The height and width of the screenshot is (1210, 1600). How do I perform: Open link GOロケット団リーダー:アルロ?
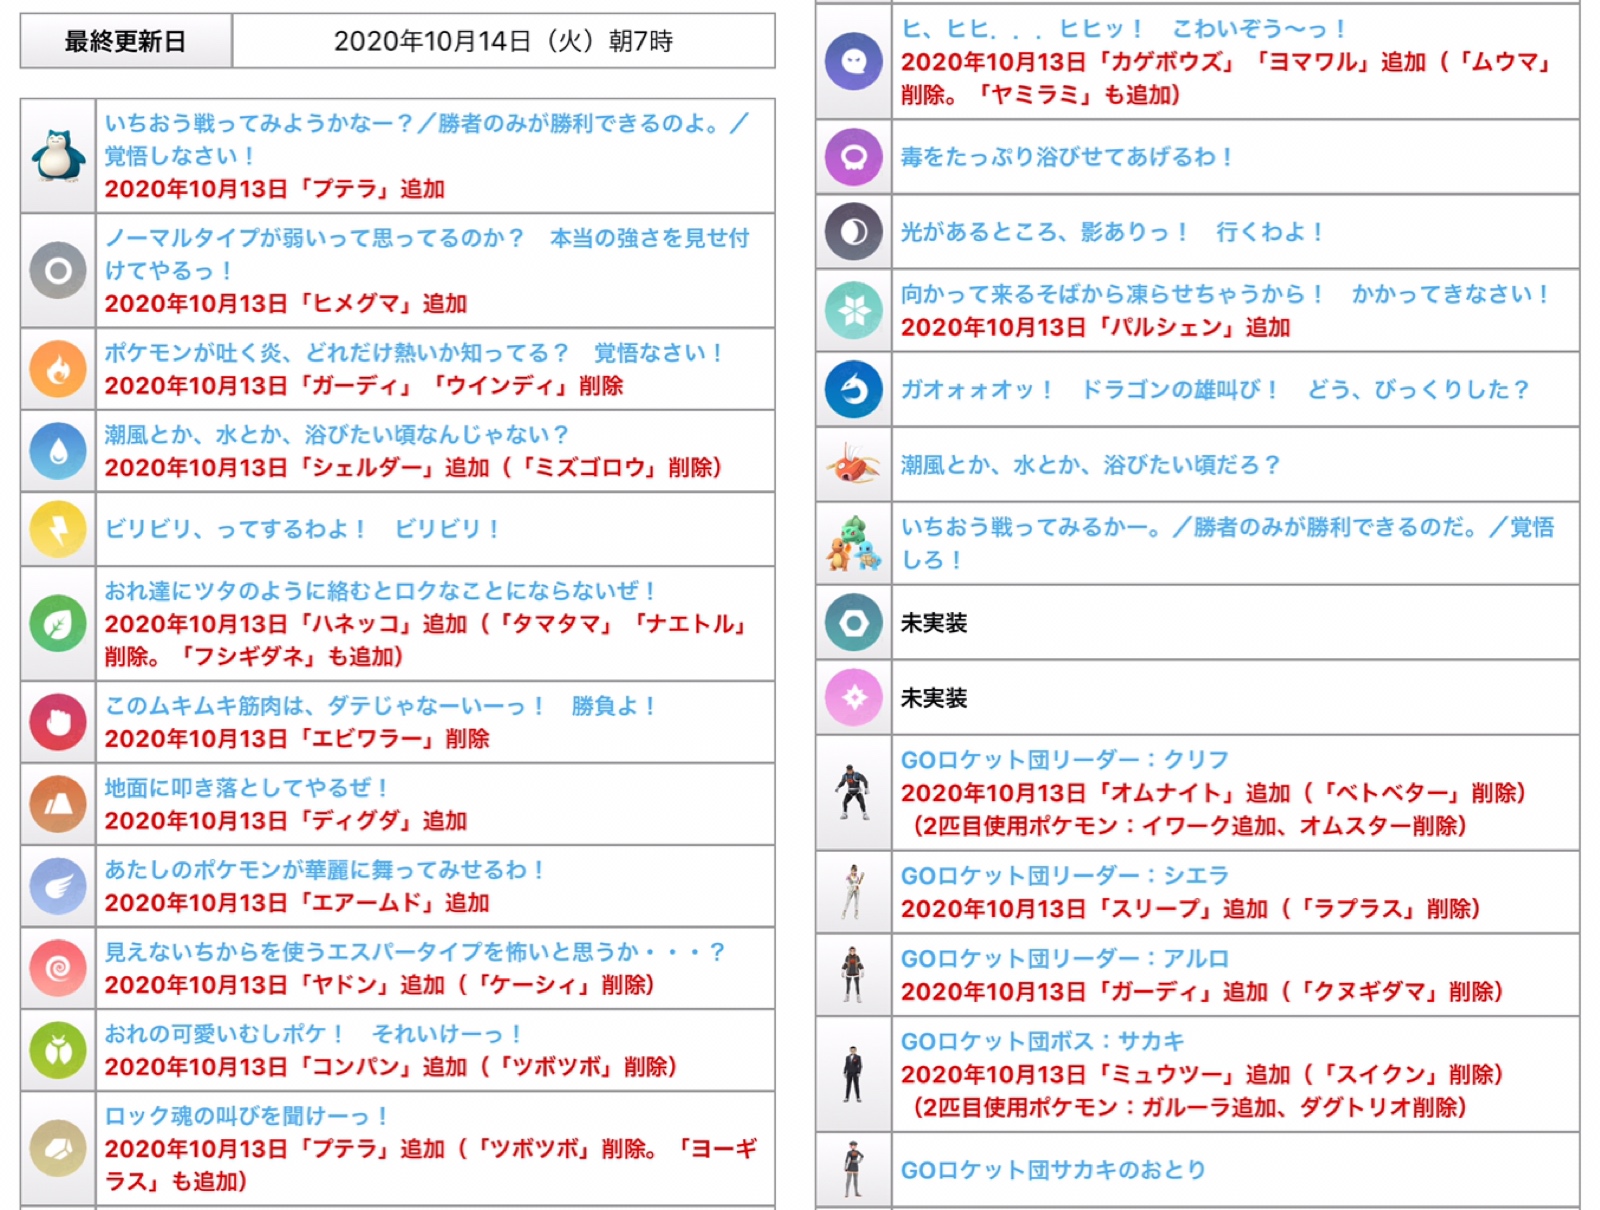click(1065, 959)
